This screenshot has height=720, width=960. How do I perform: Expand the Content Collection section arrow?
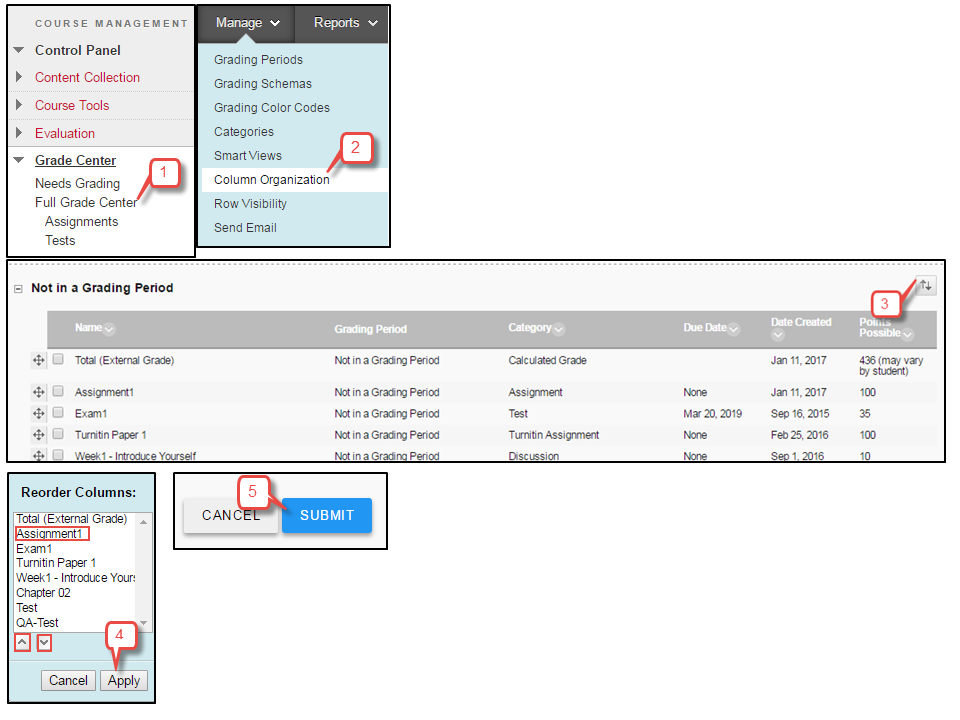pyautogui.click(x=19, y=77)
